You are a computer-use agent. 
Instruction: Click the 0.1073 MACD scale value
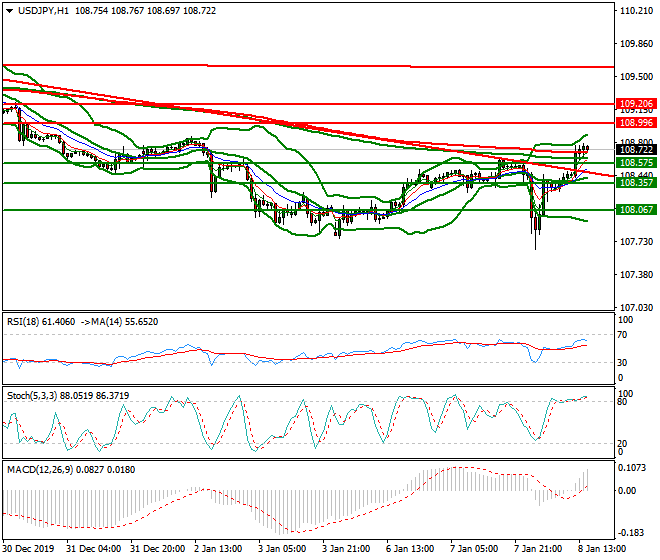631,468
